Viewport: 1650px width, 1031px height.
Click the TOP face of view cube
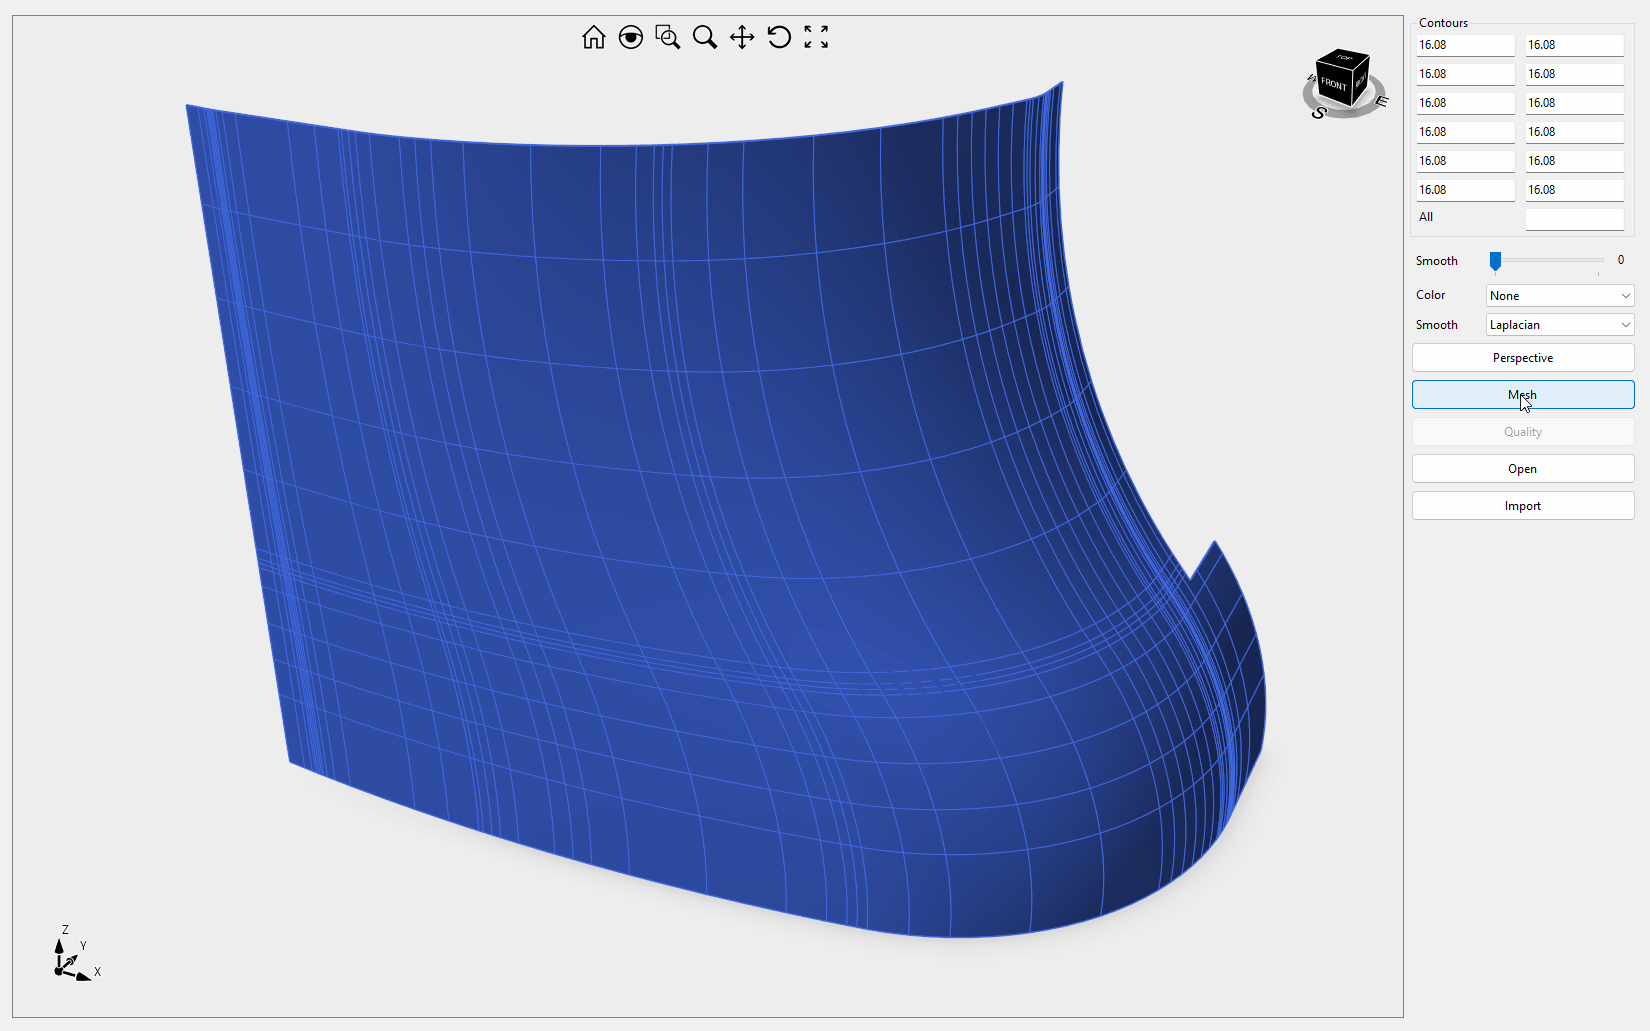tap(1344, 59)
